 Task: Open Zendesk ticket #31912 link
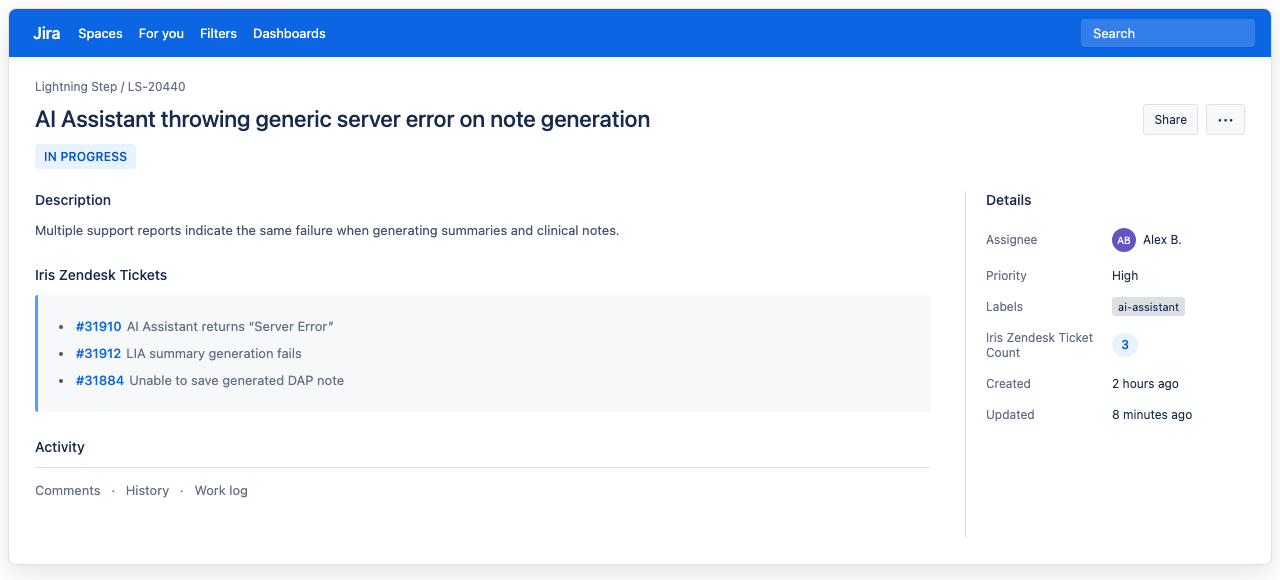(98, 354)
